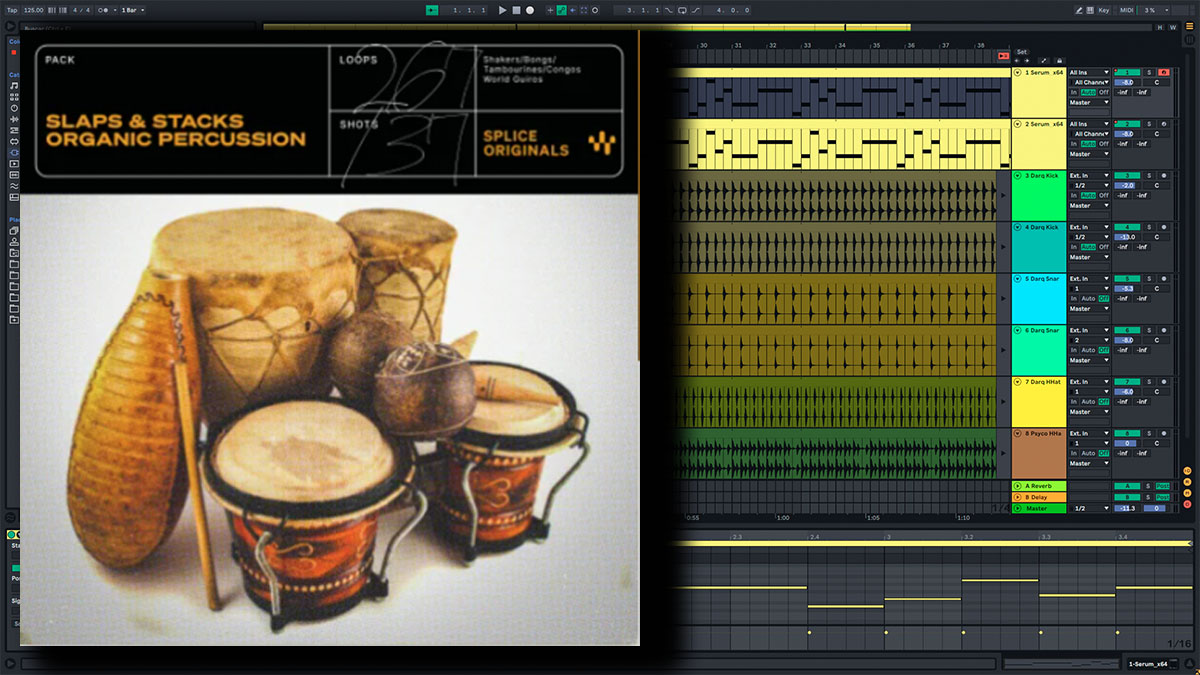The image size is (1200, 675).
Task: Open the Master track output 1/2 dropdown
Action: [1089, 508]
